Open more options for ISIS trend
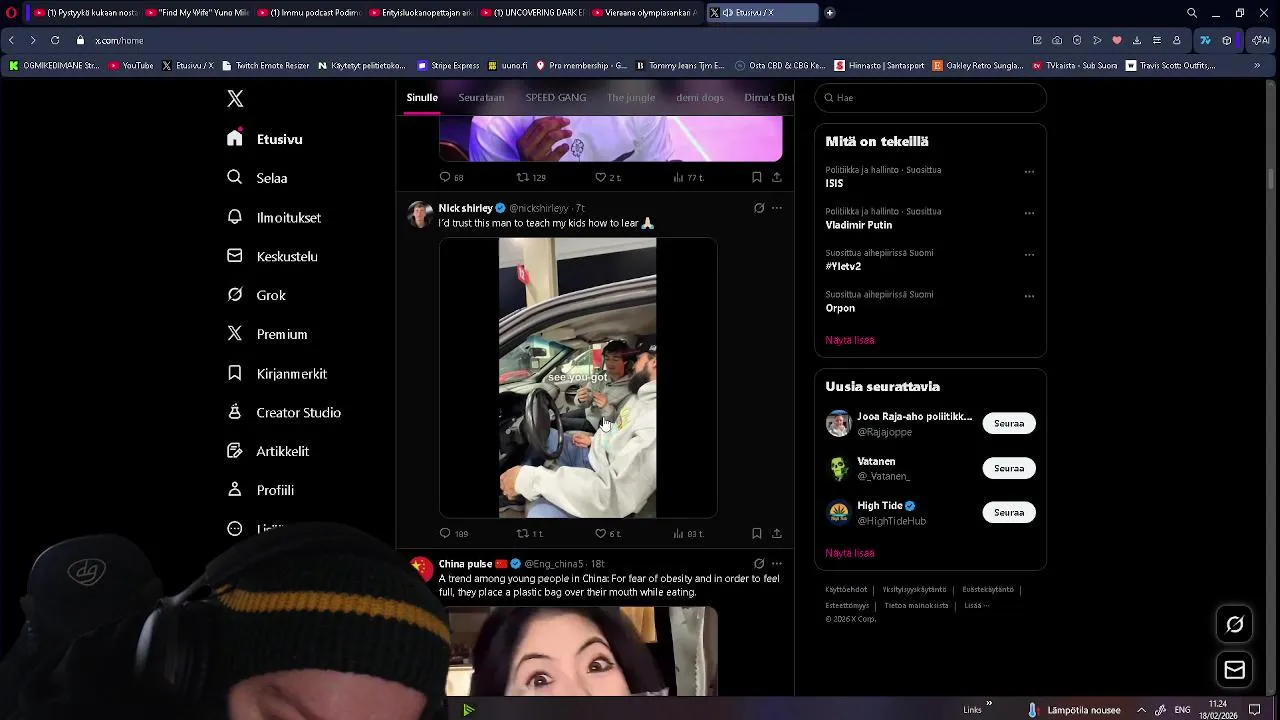 point(1029,171)
